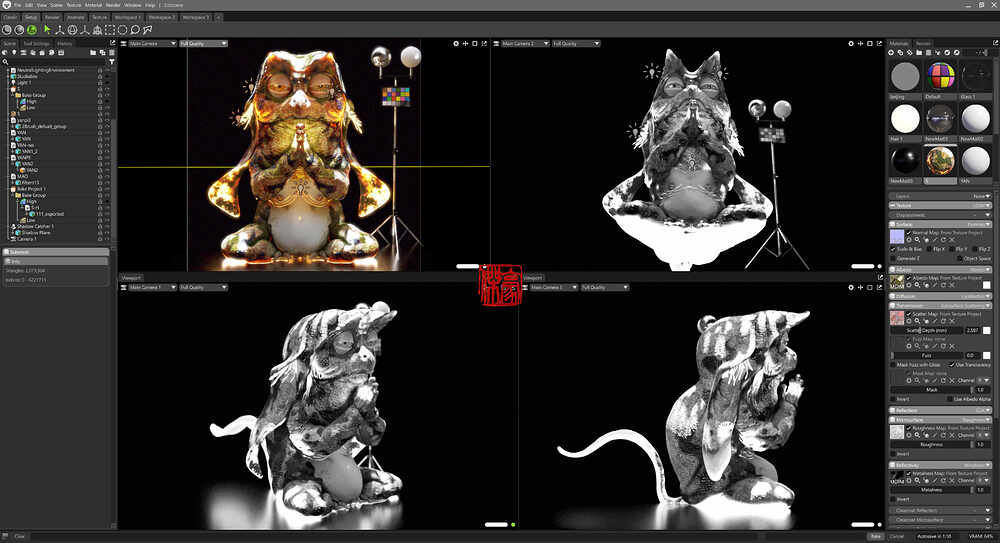Image resolution: width=1000 pixels, height=543 pixels.
Task: Select the rectangular marquee selection tool
Action: [110, 29]
